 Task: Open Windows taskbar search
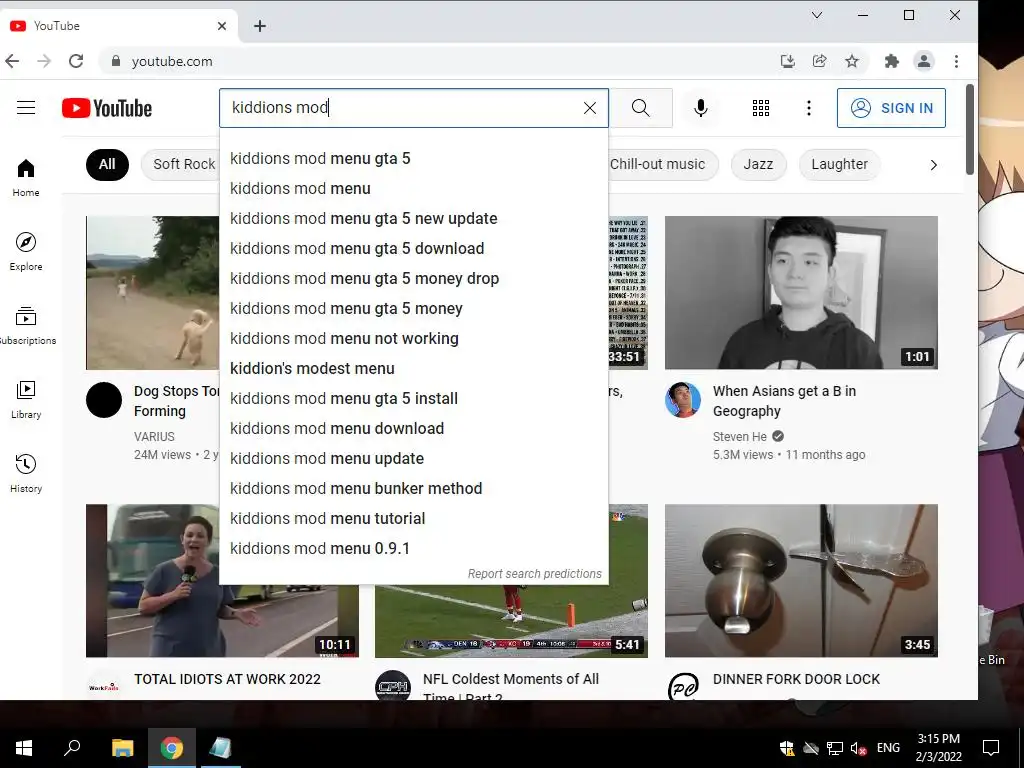pos(72,748)
